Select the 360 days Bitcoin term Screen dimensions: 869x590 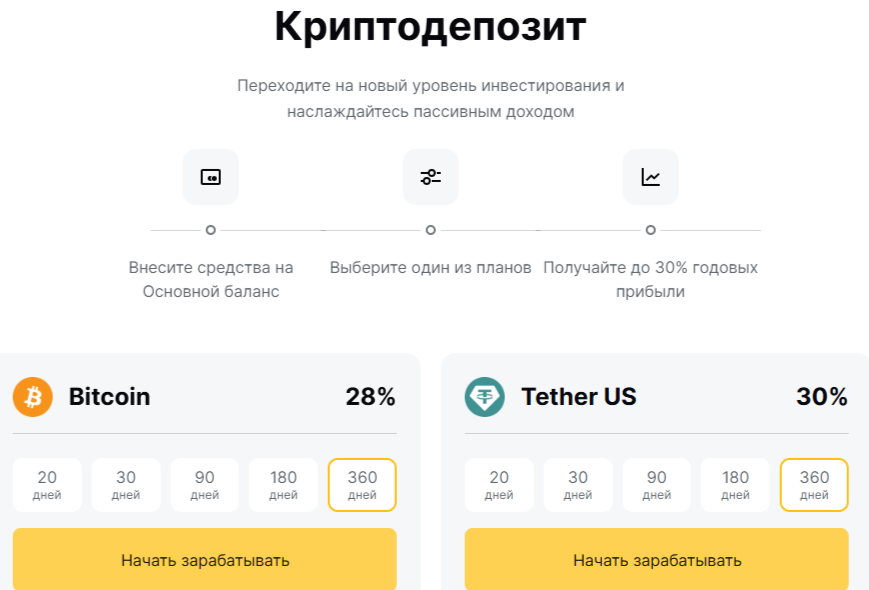pos(362,485)
